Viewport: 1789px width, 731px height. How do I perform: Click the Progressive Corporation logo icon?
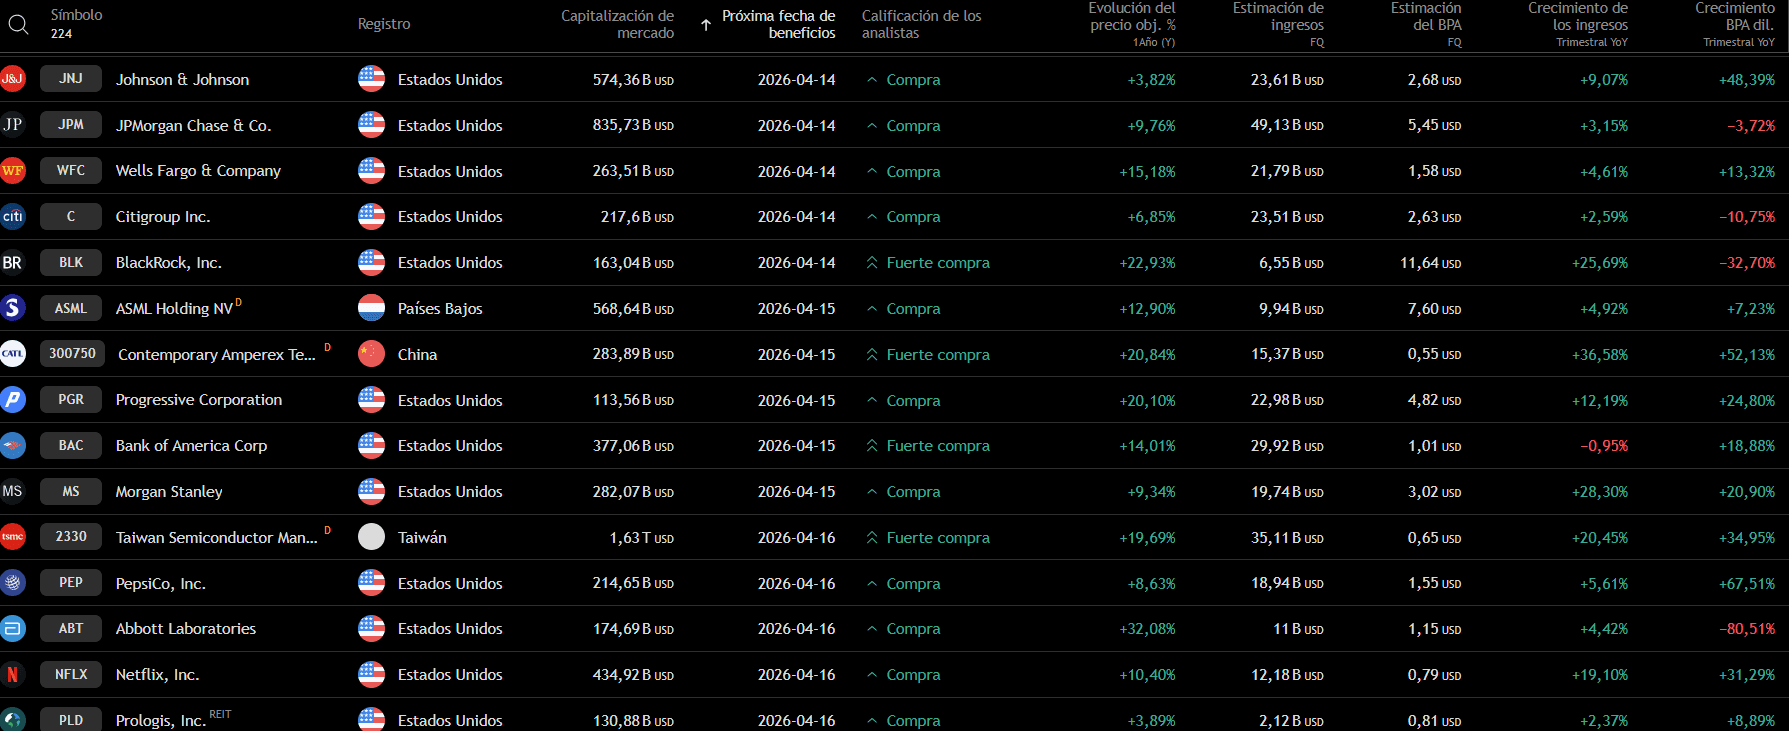[12, 400]
